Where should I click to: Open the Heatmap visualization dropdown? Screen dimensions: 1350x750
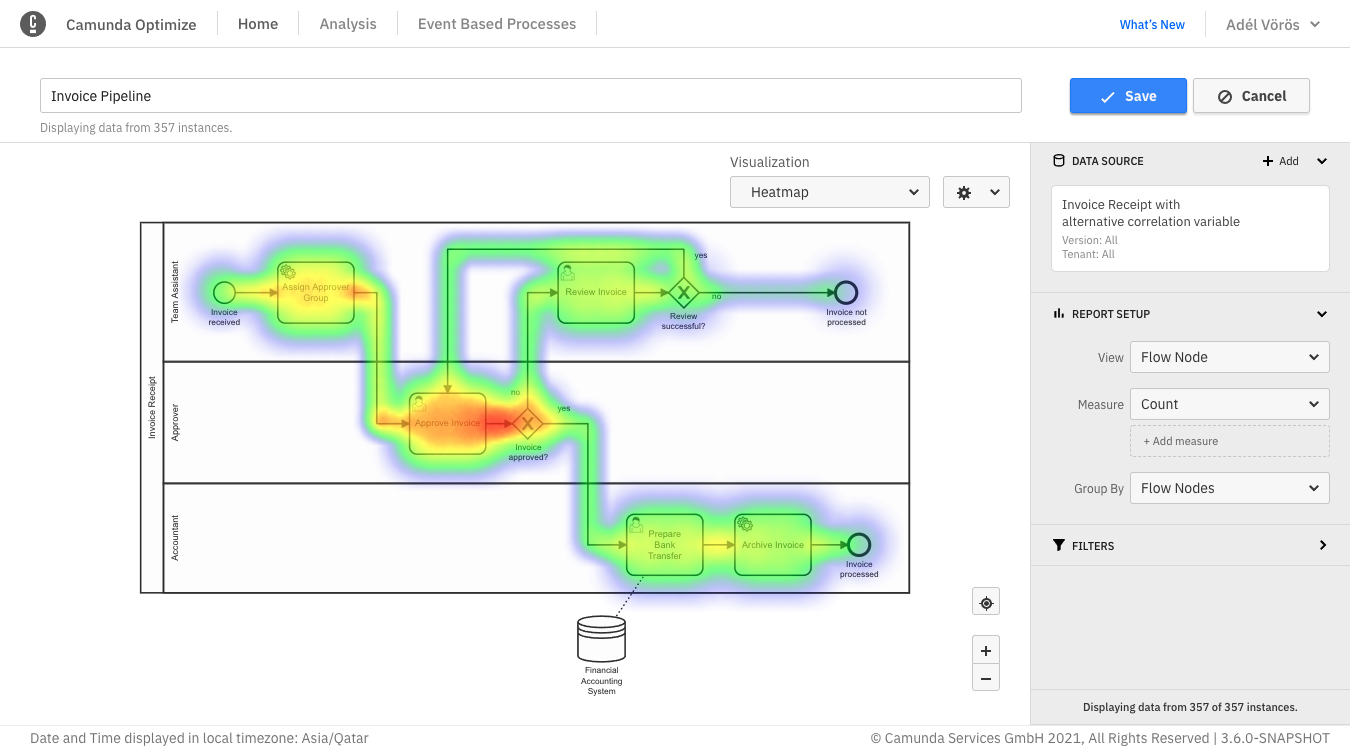point(830,192)
